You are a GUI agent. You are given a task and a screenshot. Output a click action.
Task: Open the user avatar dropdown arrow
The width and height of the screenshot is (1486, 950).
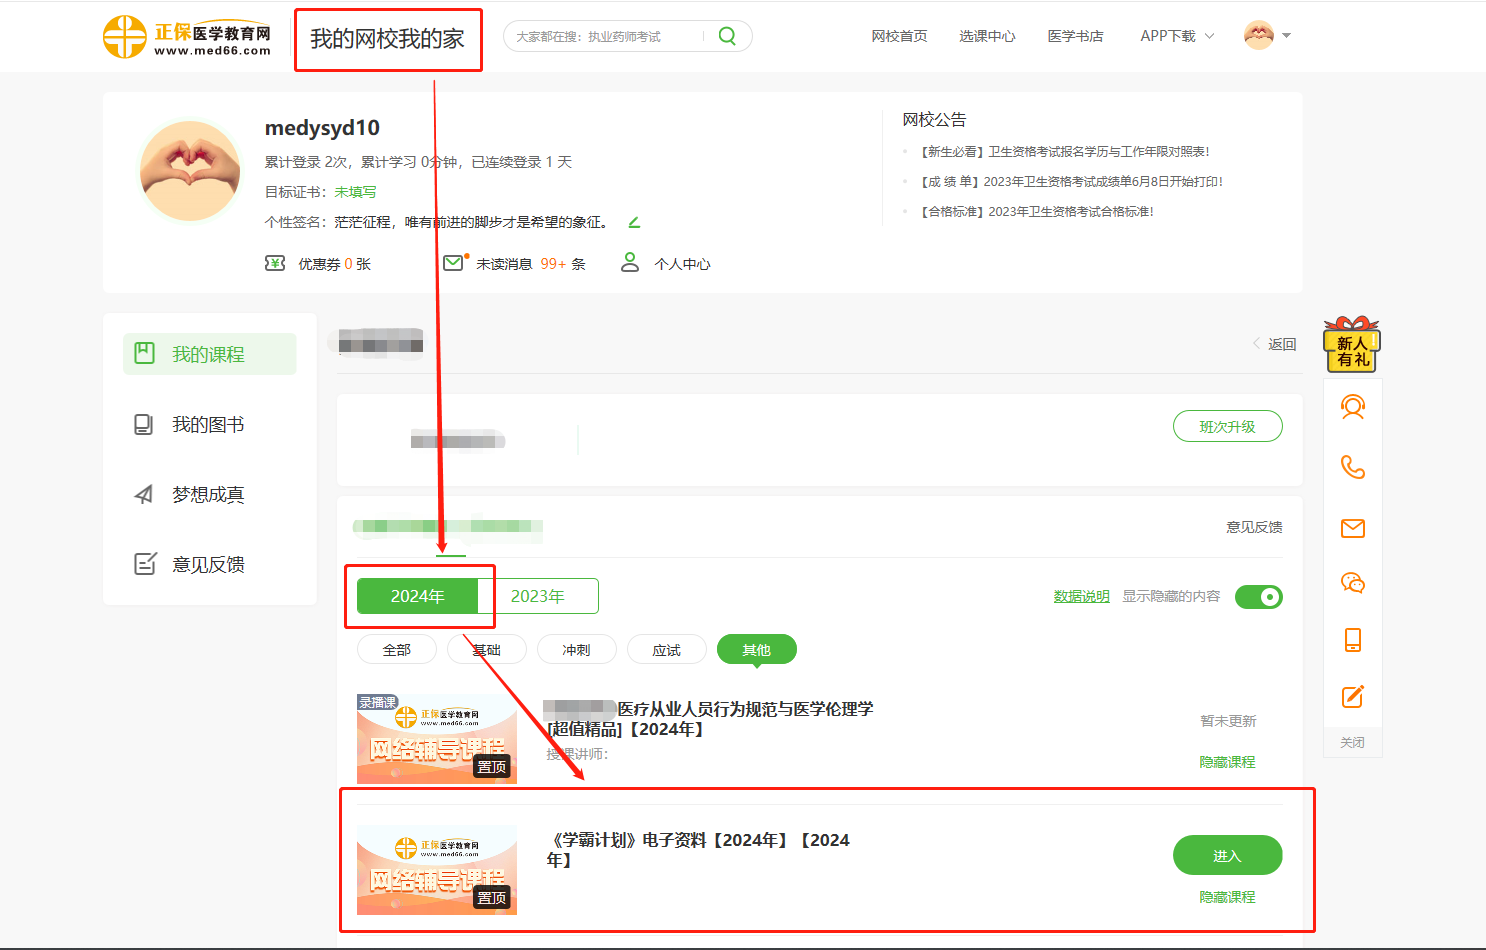1286,36
